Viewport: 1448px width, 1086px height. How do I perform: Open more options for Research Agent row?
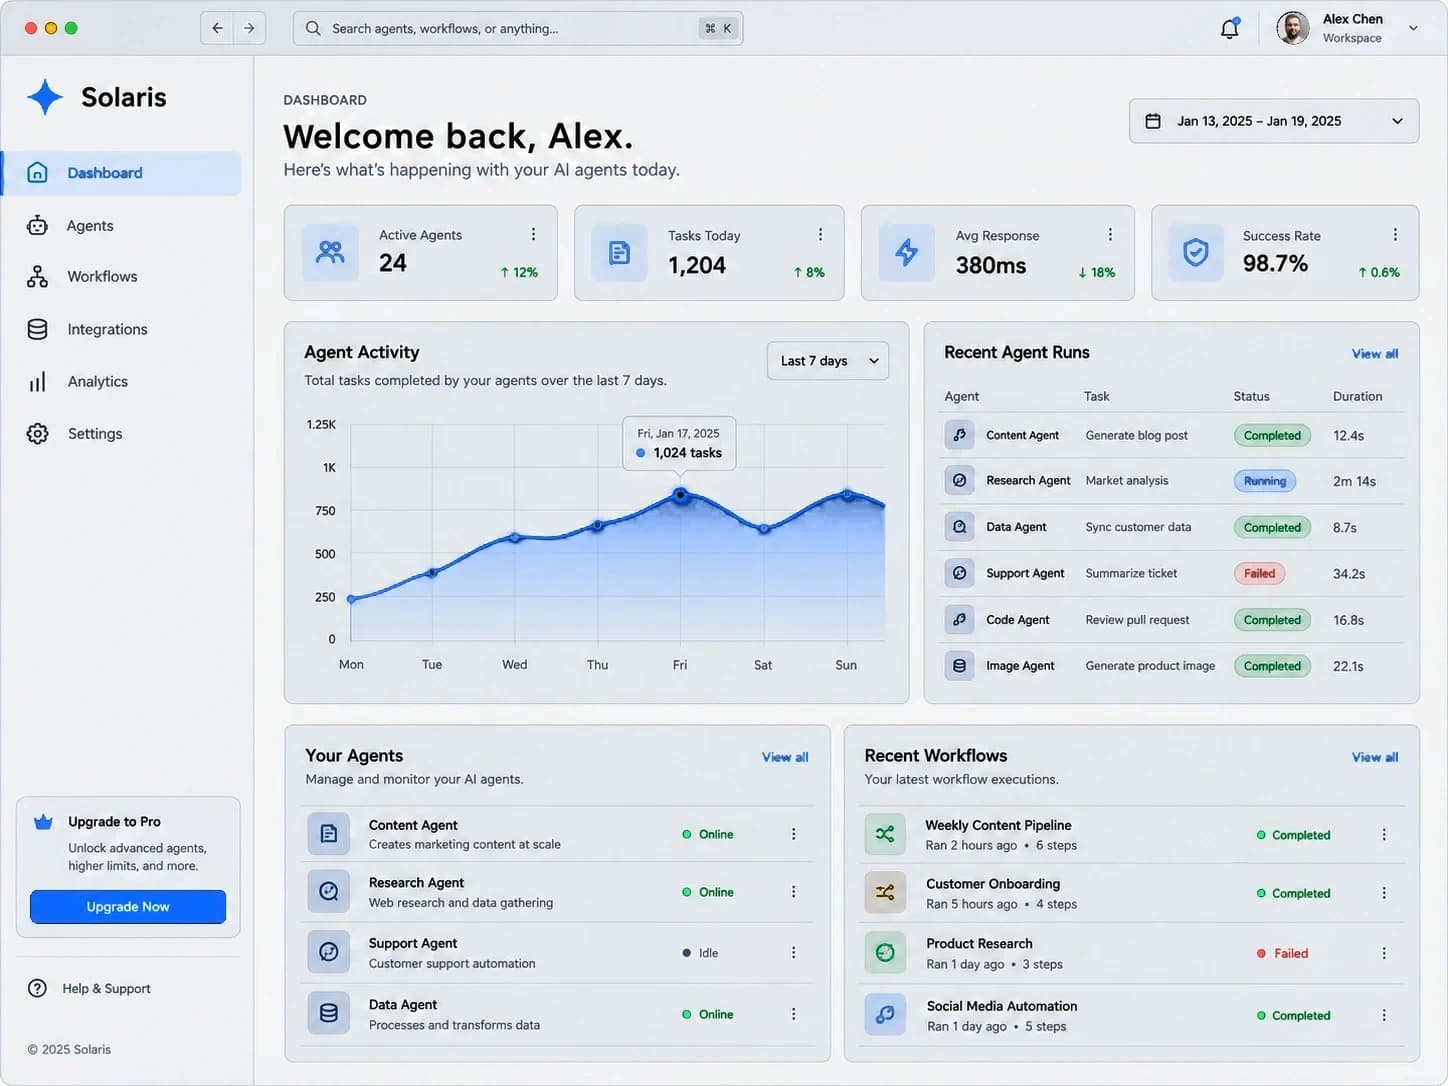coord(794,892)
